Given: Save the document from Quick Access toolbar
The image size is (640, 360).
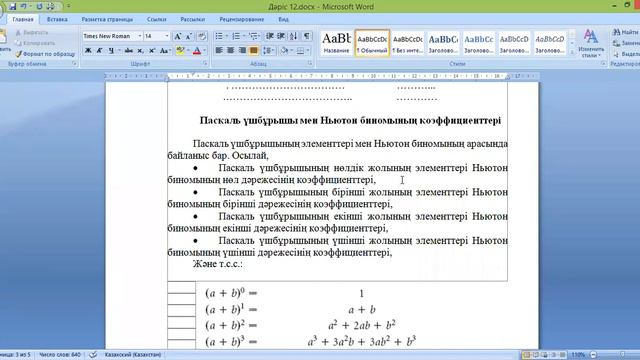Looking at the screenshot, I should pyautogui.click(x=12, y=7).
